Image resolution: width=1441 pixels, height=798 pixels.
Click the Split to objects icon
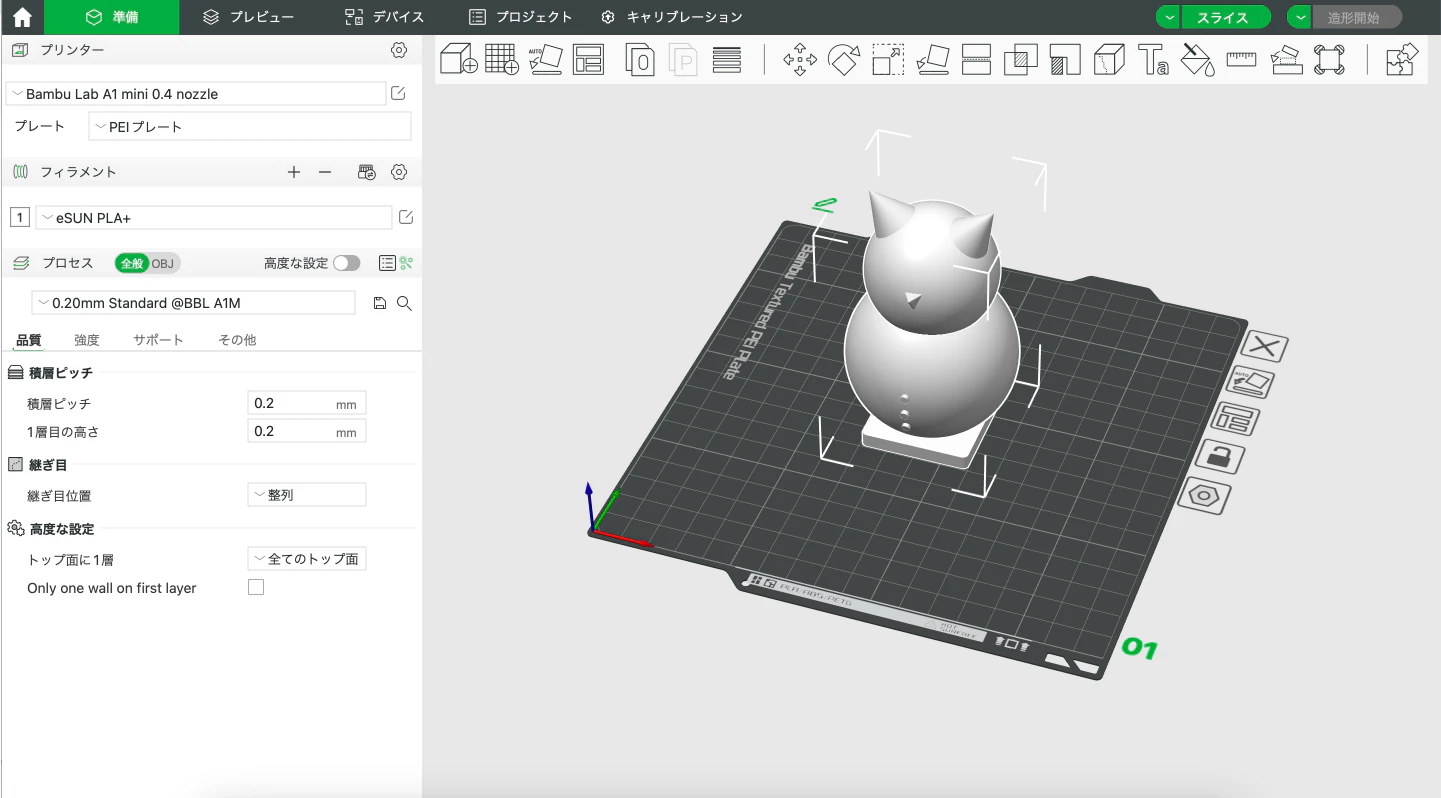point(640,59)
